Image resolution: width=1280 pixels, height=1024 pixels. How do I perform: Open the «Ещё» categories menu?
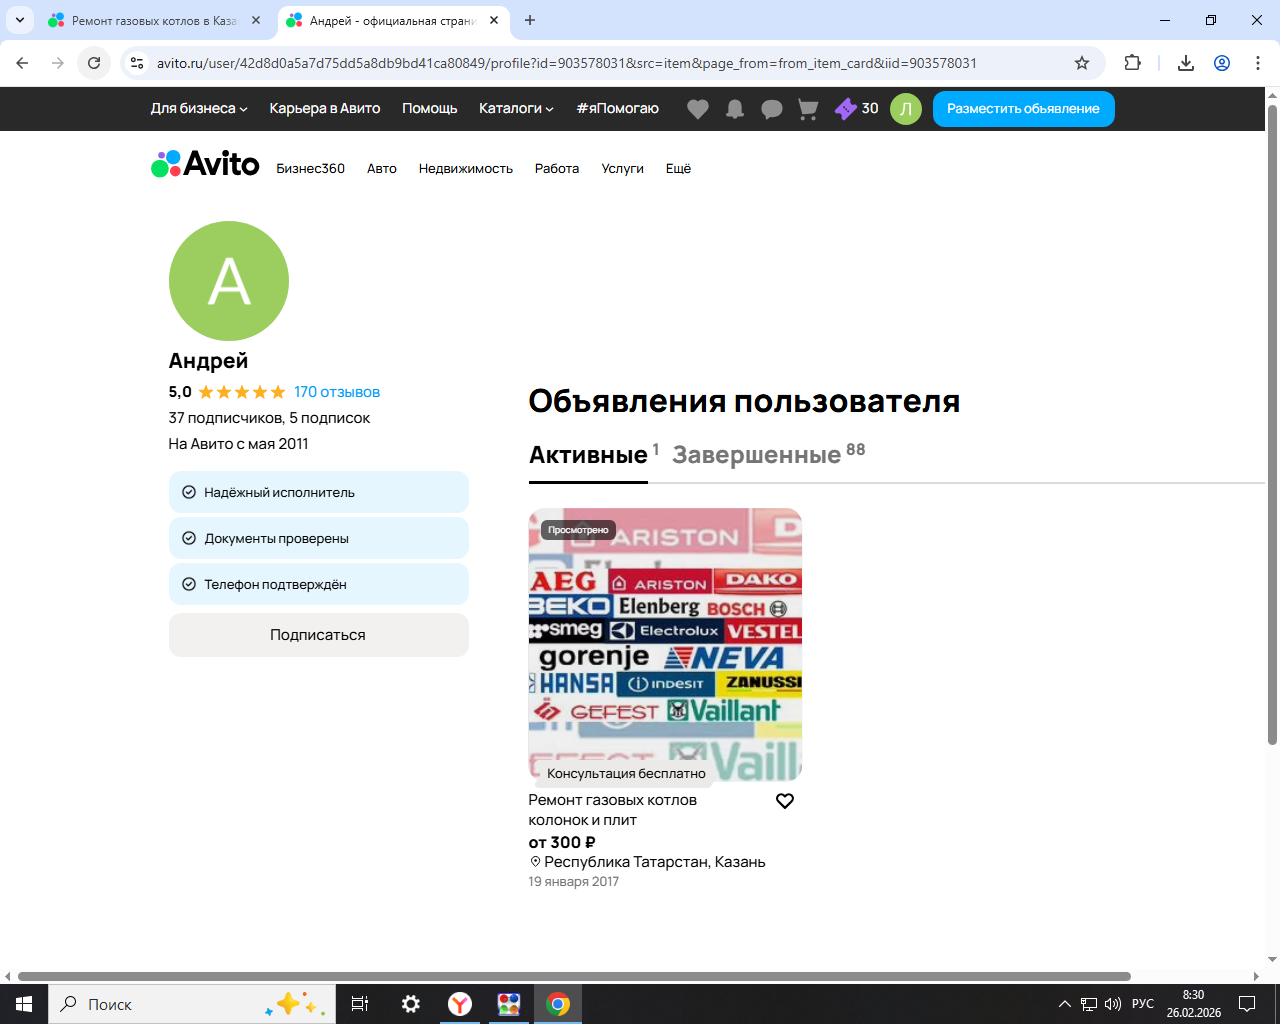click(678, 169)
